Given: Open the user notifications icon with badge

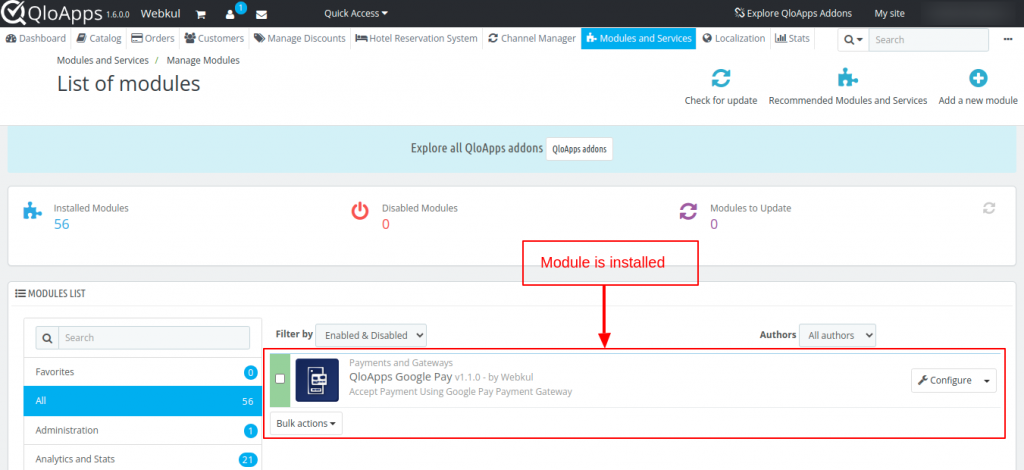Looking at the screenshot, I should click(x=230, y=14).
